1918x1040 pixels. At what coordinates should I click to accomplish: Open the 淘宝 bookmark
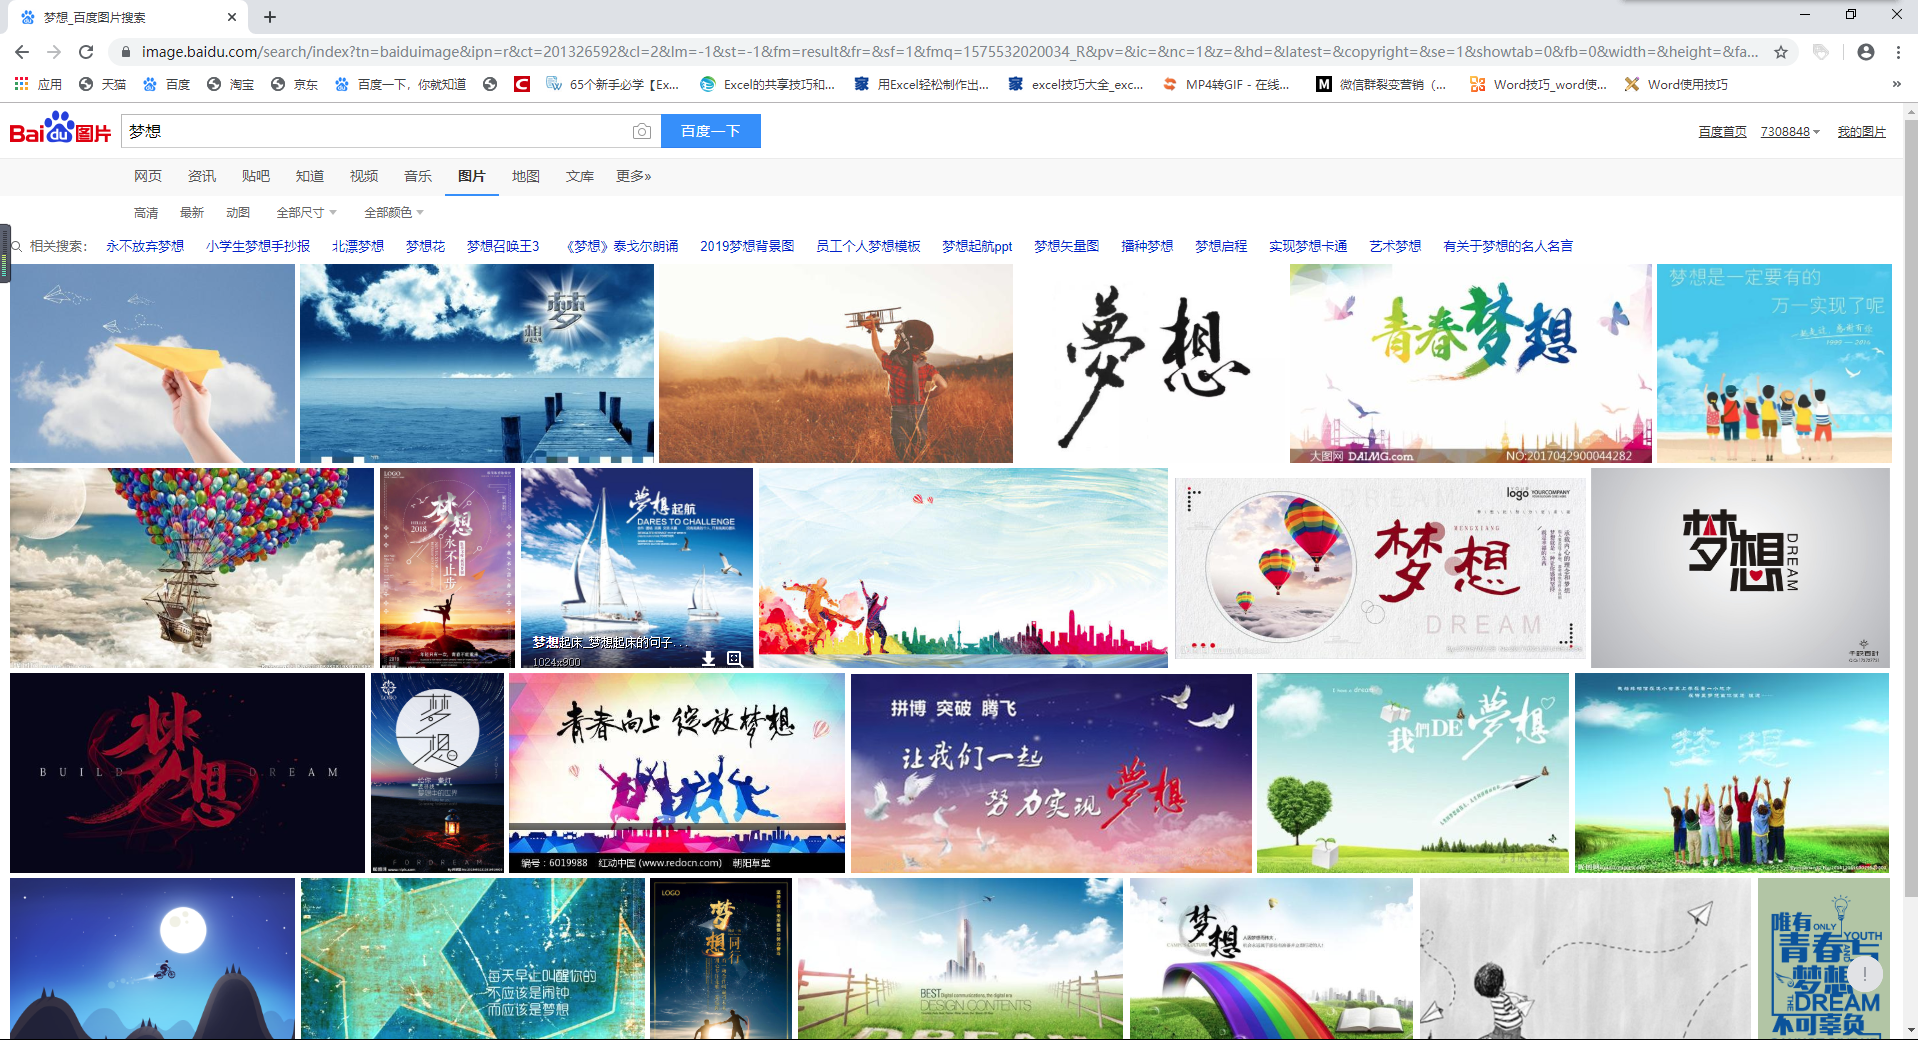click(x=230, y=84)
